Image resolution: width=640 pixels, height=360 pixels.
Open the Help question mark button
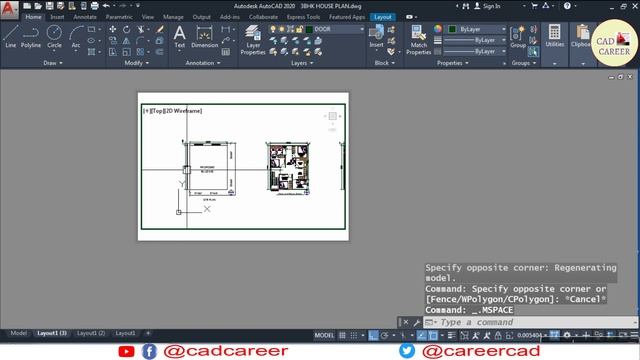coord(567,6)
